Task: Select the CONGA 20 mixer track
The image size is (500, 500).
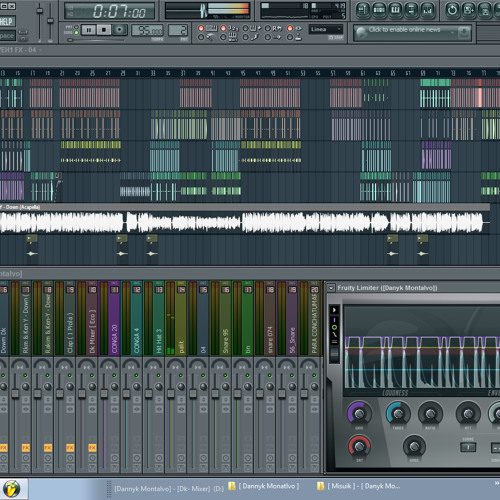Action: click(x=114, y=318)
